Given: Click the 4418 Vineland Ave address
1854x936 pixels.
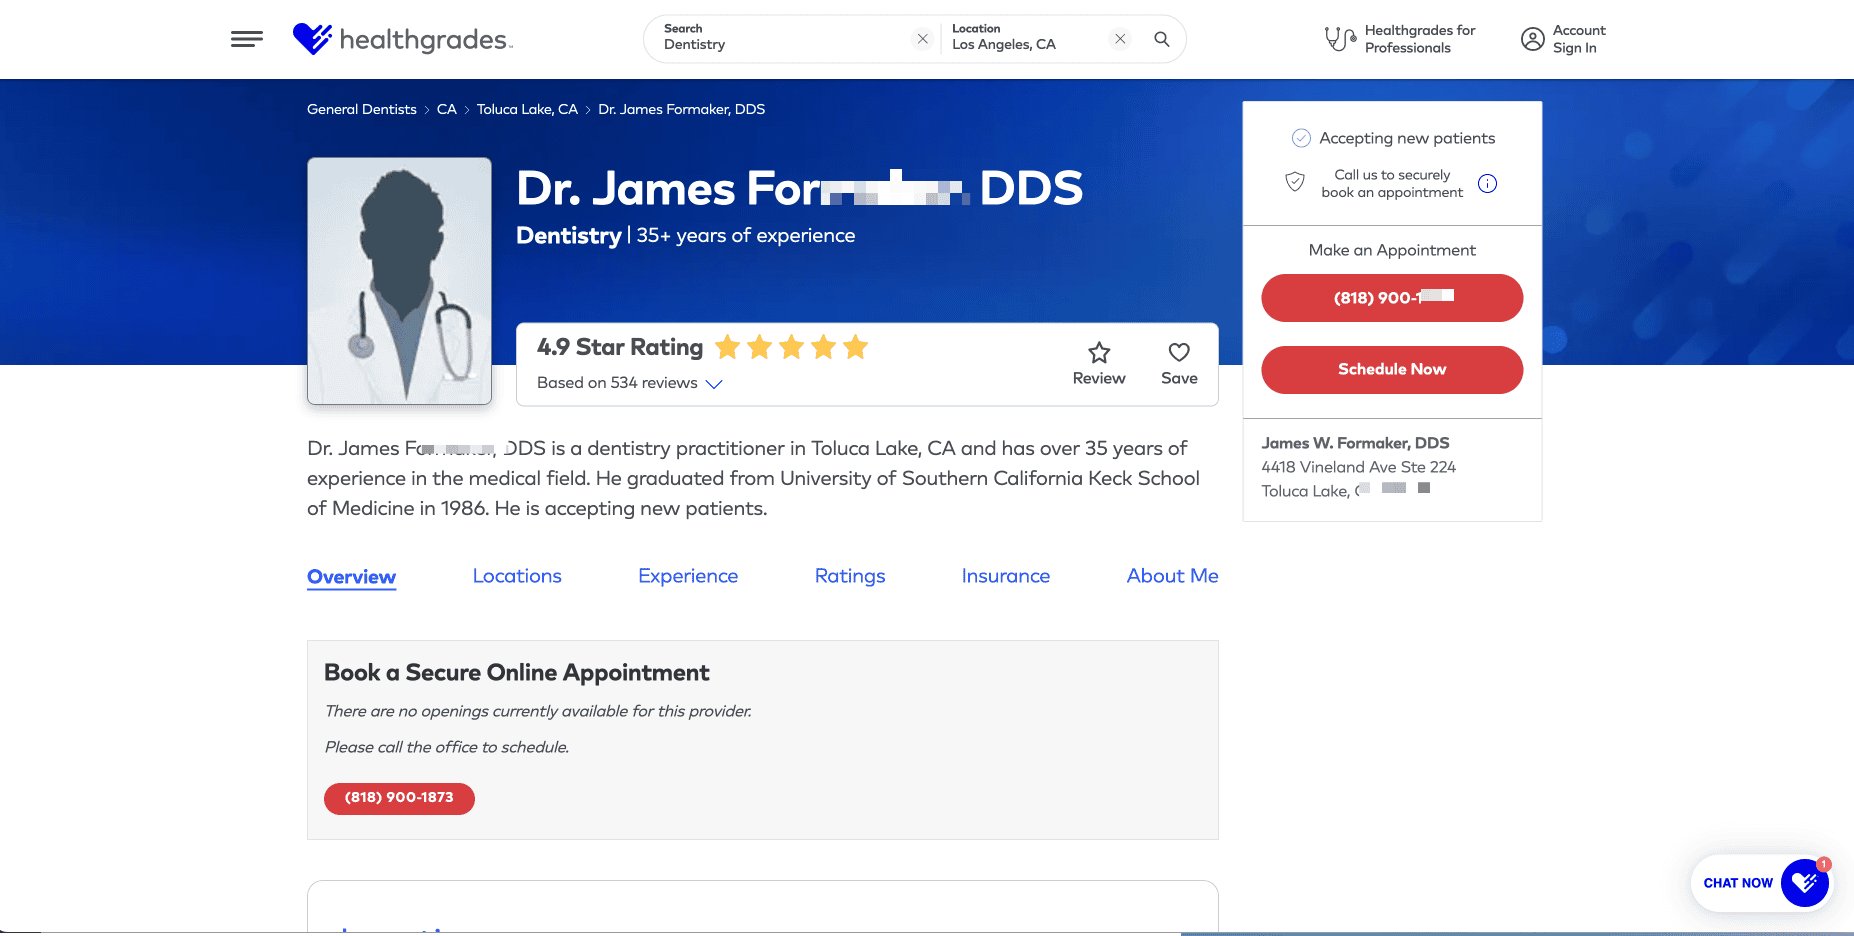Looking at the screenshot, I should (x=1358, y=467).
